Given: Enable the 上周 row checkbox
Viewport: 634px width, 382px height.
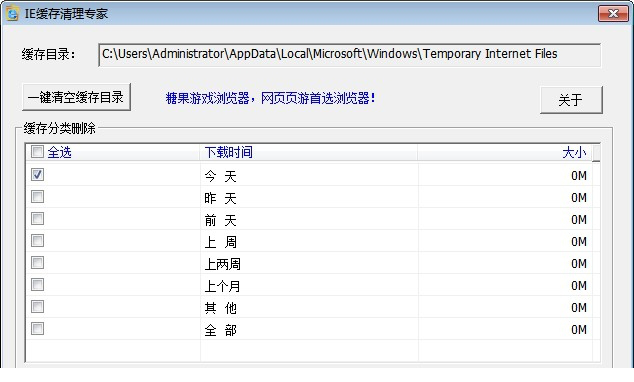Looking at the screenshot, I should [37, 241].
